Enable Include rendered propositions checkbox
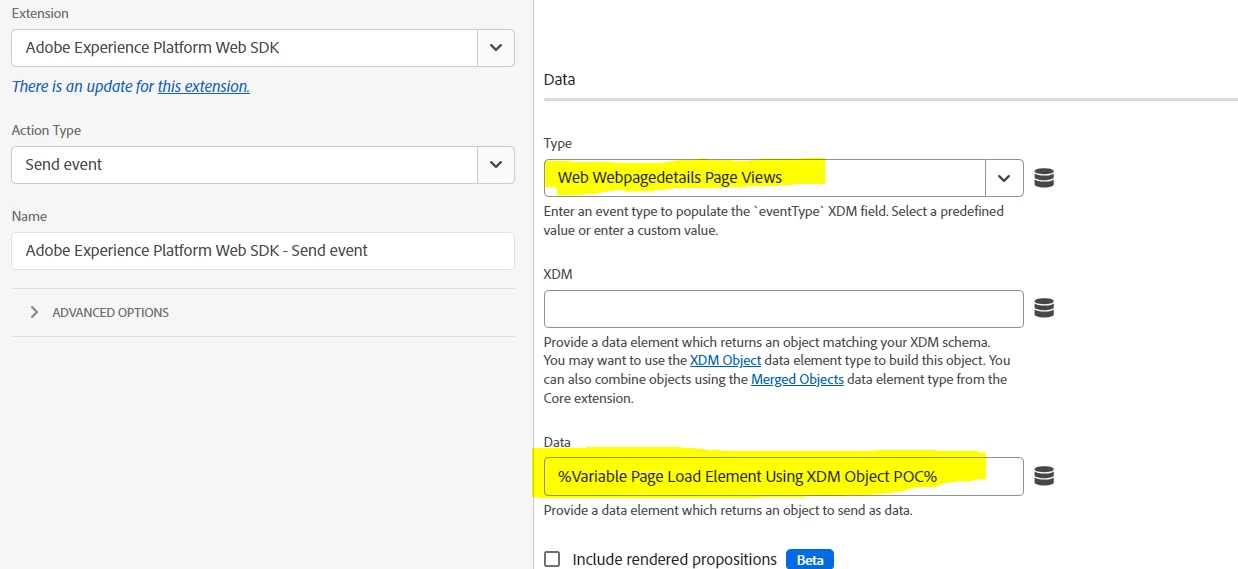Viewport: 1238px width, 569px height. click(552, 559)
